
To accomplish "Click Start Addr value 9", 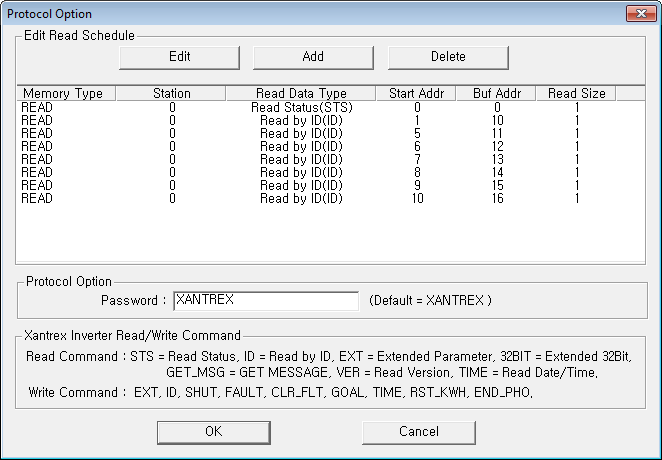I will [x=417, y=186].
